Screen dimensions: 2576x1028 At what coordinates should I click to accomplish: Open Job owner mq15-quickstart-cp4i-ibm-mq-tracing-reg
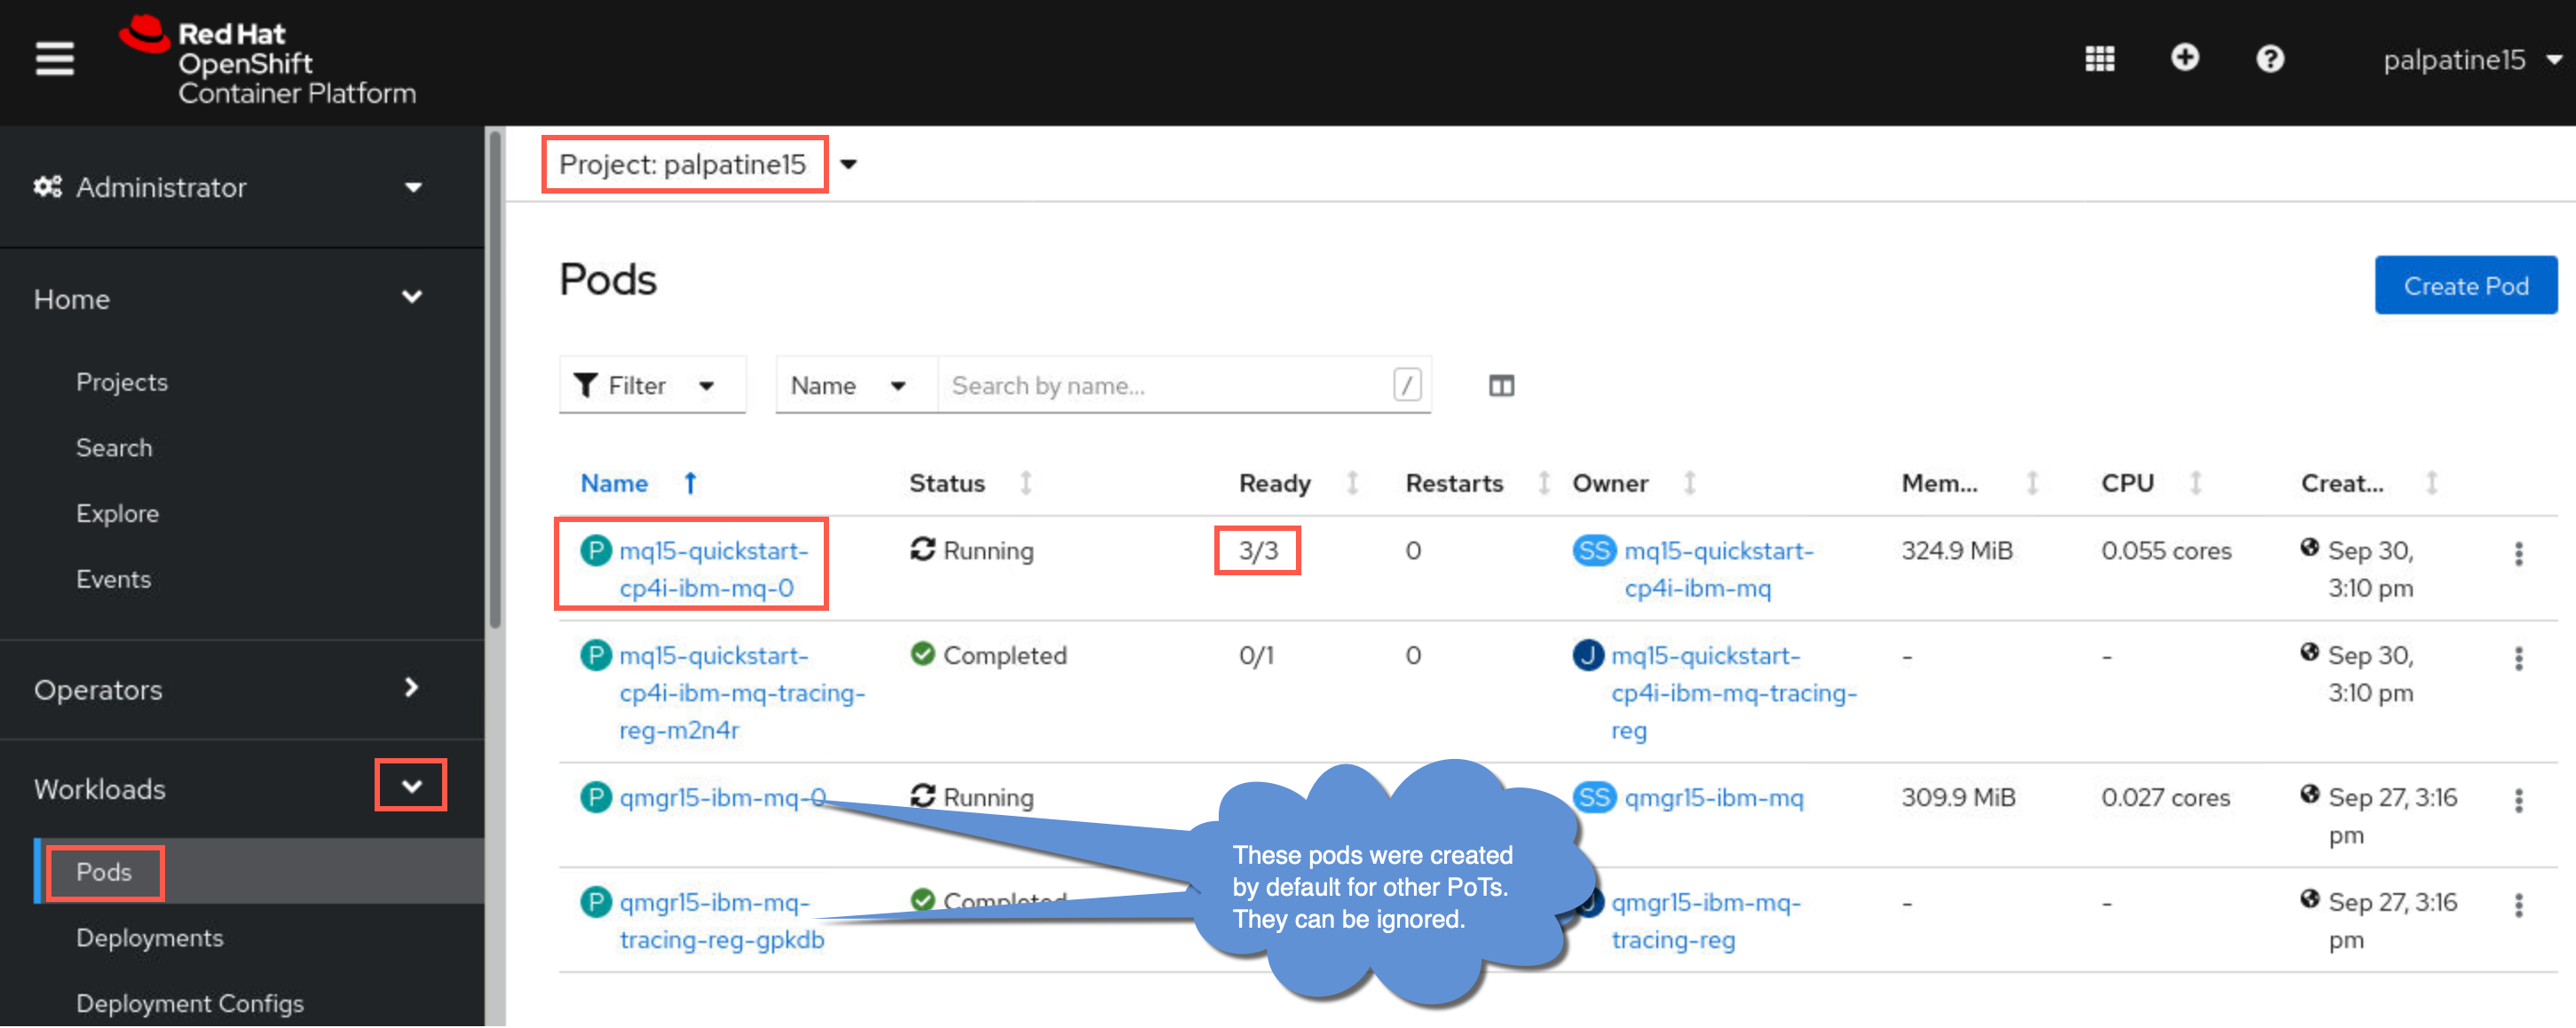(x=1734, y=693)
